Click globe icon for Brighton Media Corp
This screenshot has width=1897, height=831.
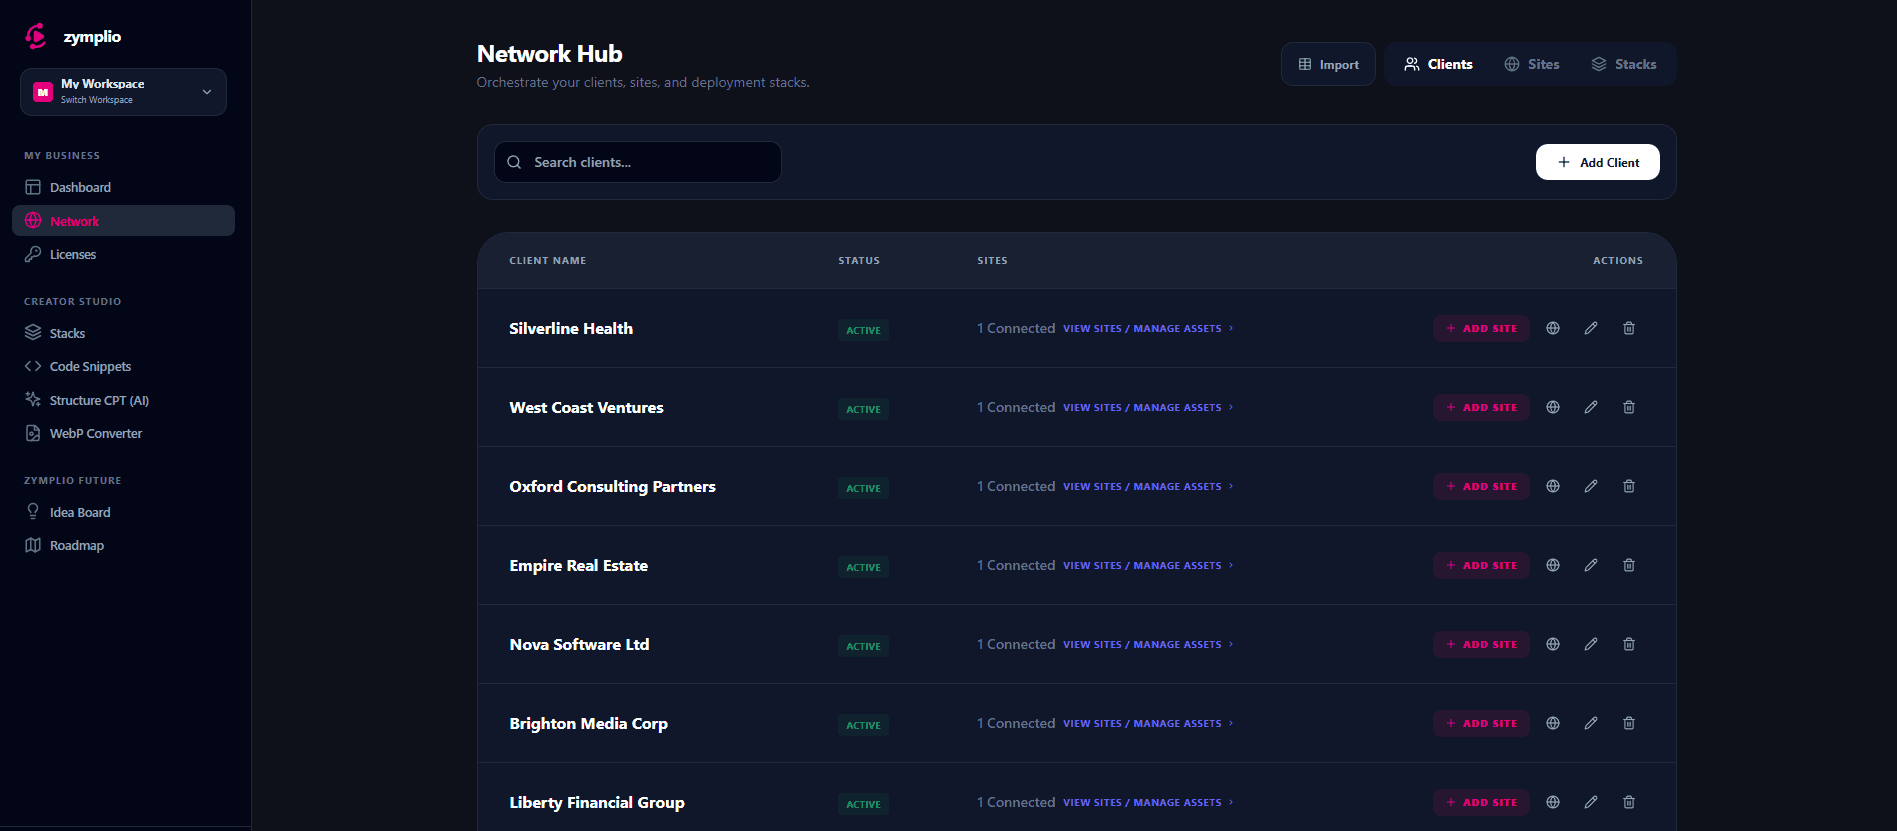pos(1553,723)
